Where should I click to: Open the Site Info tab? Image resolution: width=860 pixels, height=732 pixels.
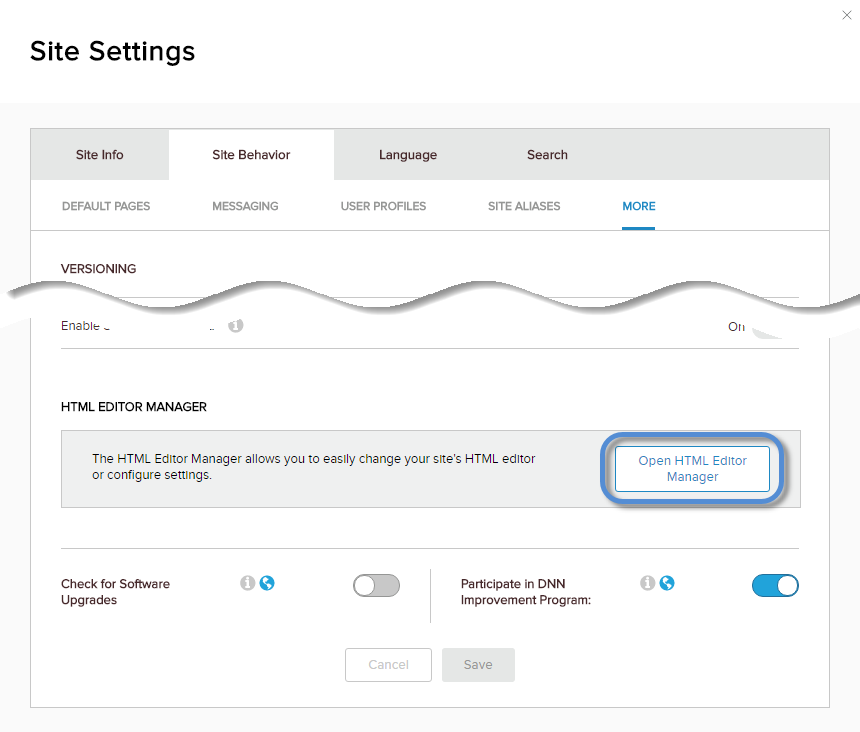(99, 155)
